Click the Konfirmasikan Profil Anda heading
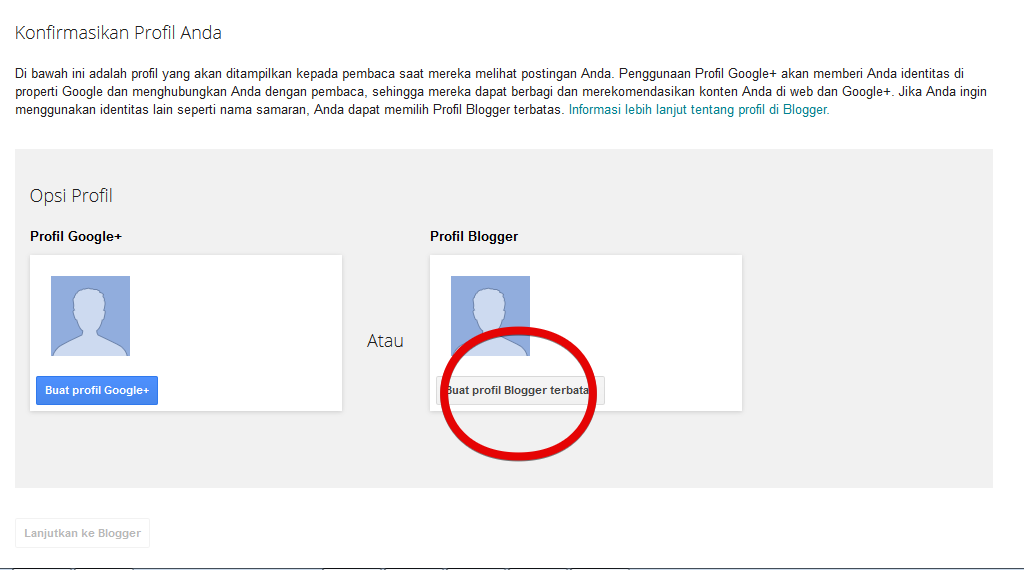The image size is (1024, 570). pyautogui.click(x=118, y=33)
